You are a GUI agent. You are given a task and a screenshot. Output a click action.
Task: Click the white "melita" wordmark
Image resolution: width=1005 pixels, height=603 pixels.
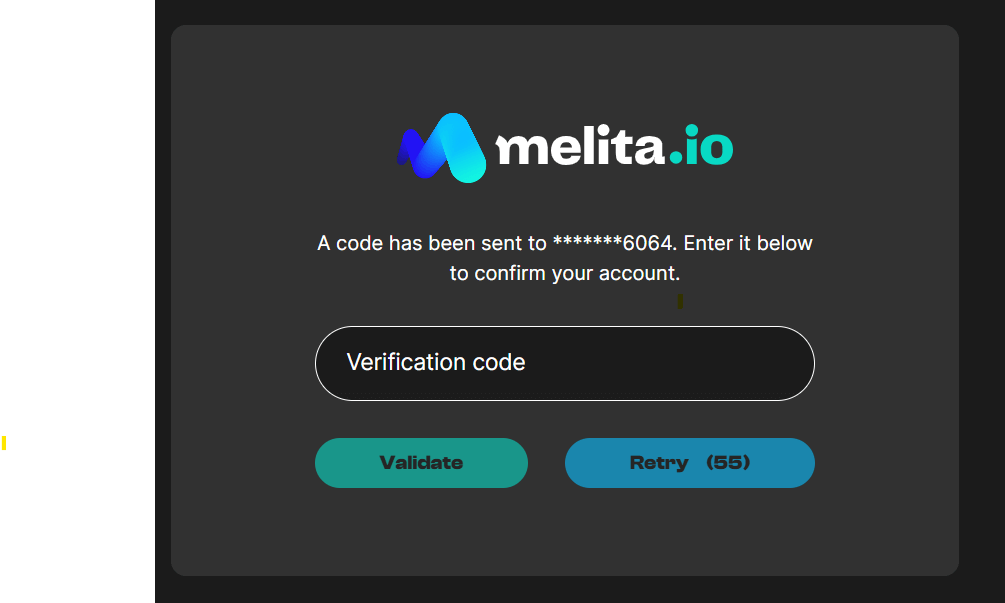point(580,148)
